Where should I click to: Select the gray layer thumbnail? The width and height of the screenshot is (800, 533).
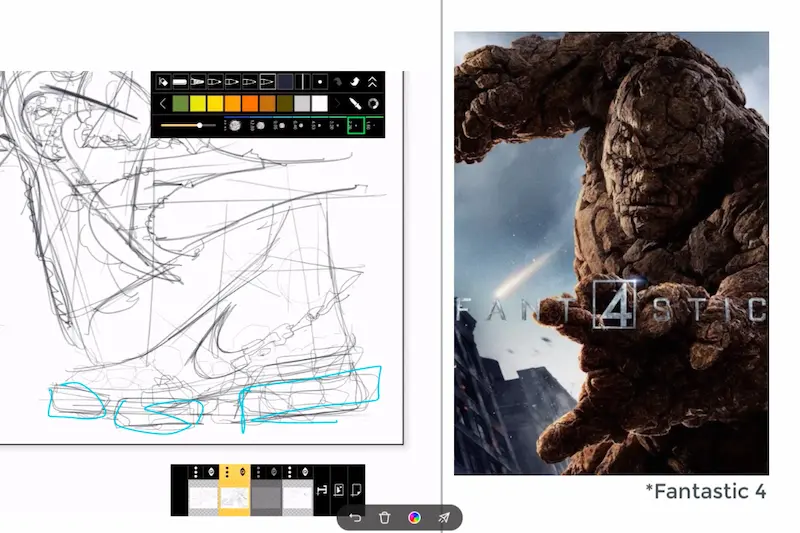266,499
